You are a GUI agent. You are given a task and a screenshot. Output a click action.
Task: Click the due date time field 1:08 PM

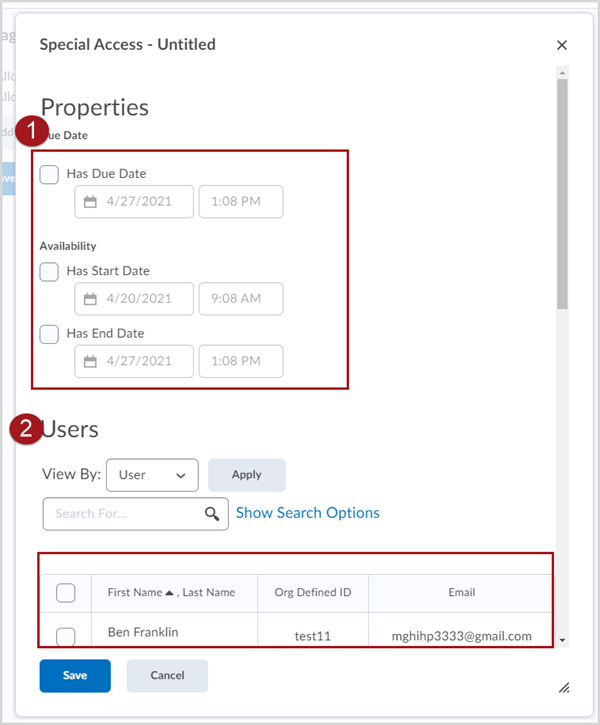[x=241, y=202]
